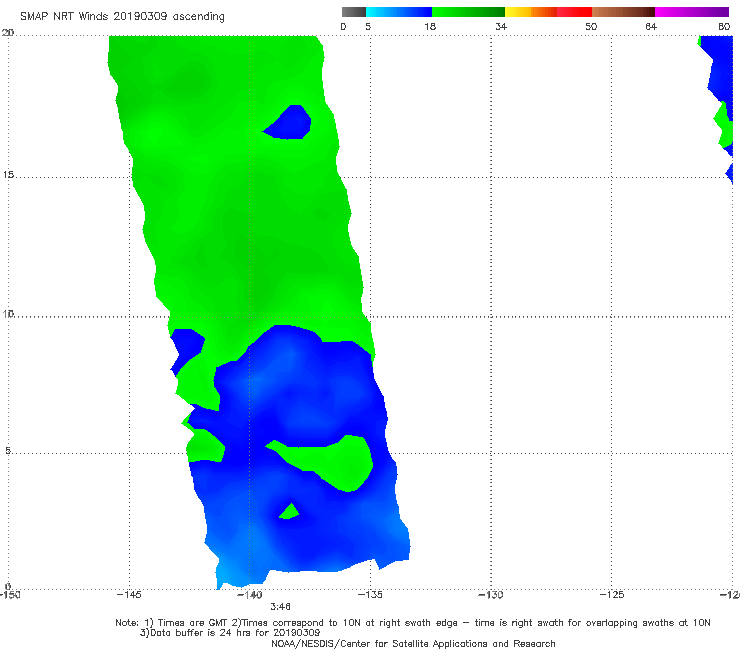Image resolution: width=740 pixels, height=650 pixels.
Task: Click the title 'SMAP NRT Winds 20190309 ascending'
Action: (x=122, y=16)
